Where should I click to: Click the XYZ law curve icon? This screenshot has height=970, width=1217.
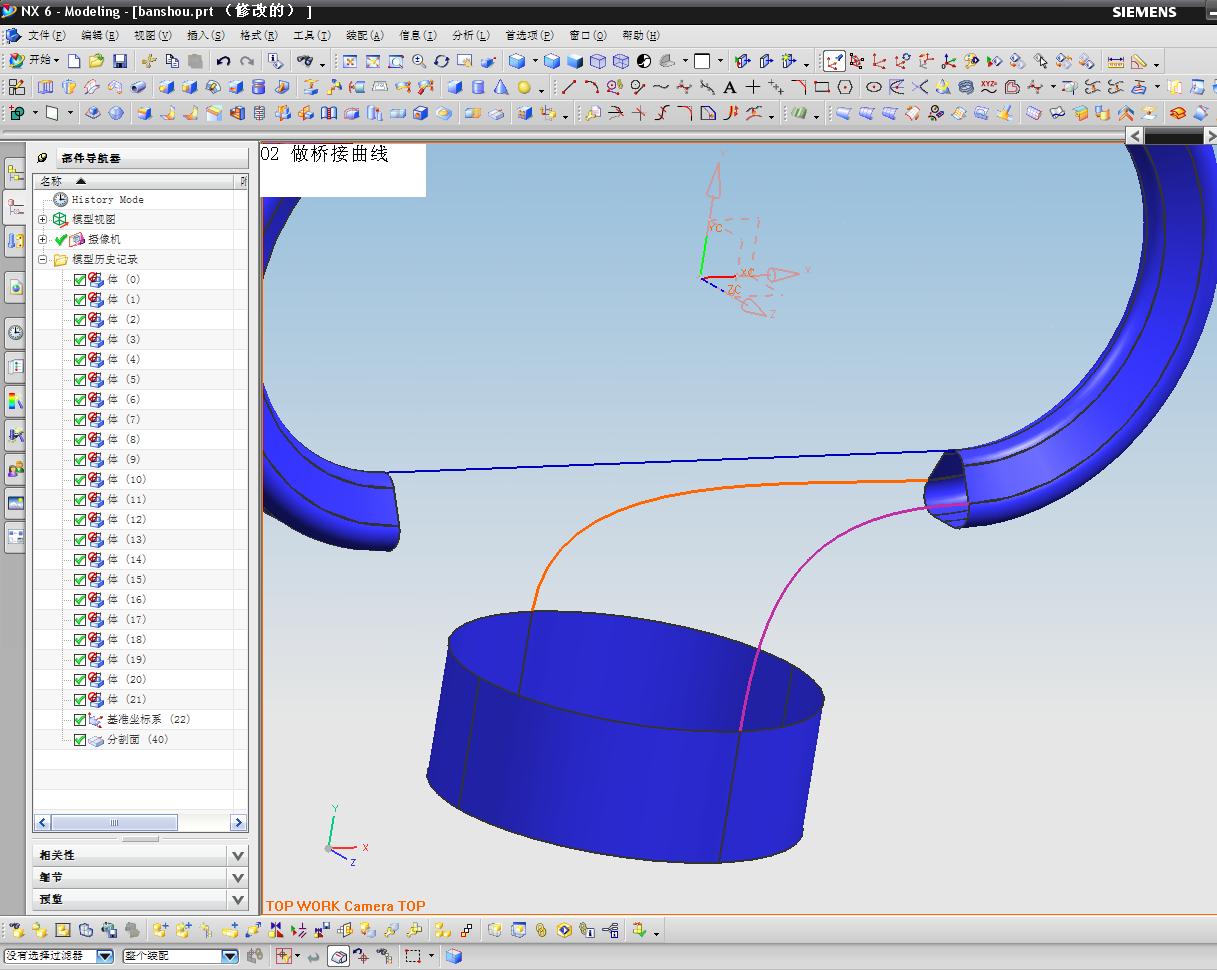pos(988,87)
